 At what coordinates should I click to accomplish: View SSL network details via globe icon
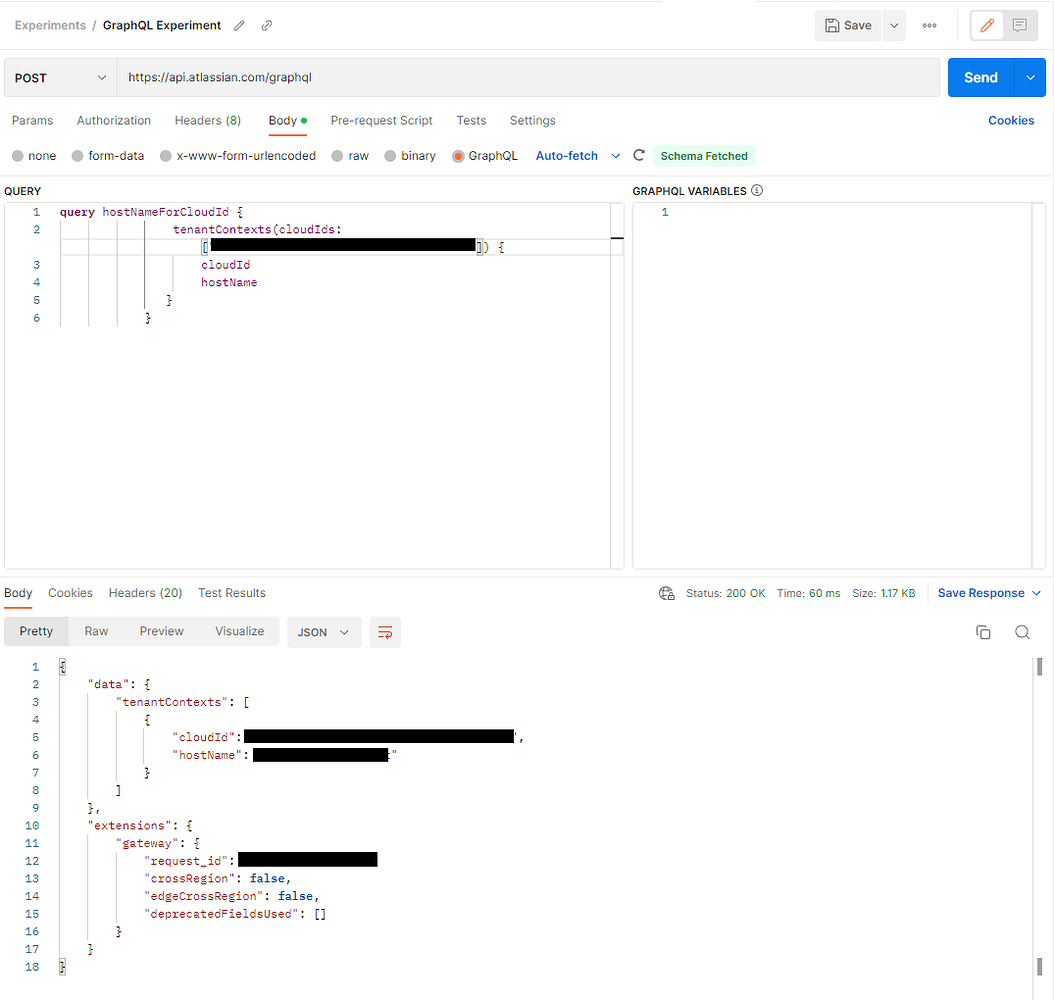pos(666,592)
